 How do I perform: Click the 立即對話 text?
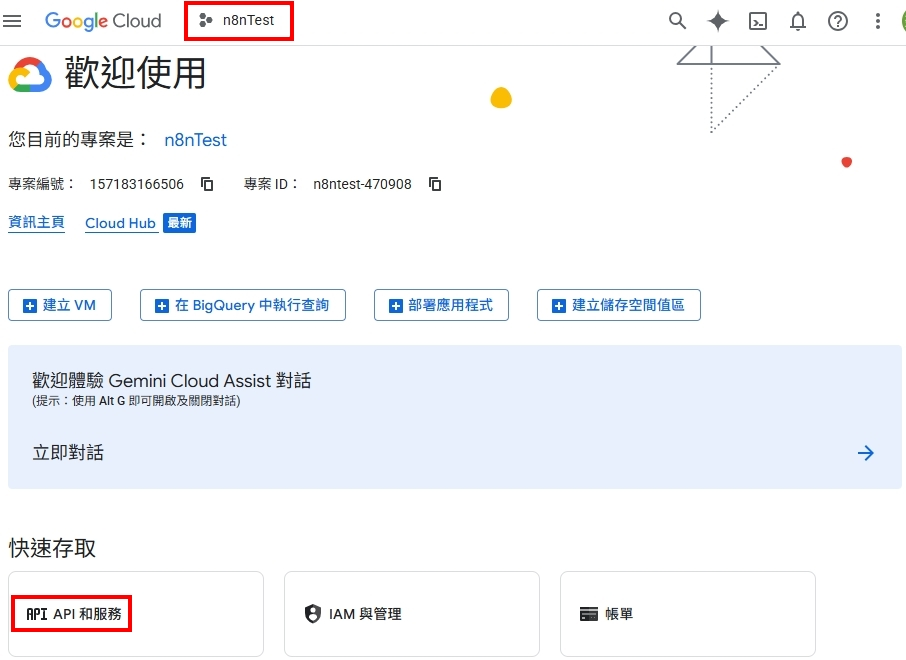[68, 453]
